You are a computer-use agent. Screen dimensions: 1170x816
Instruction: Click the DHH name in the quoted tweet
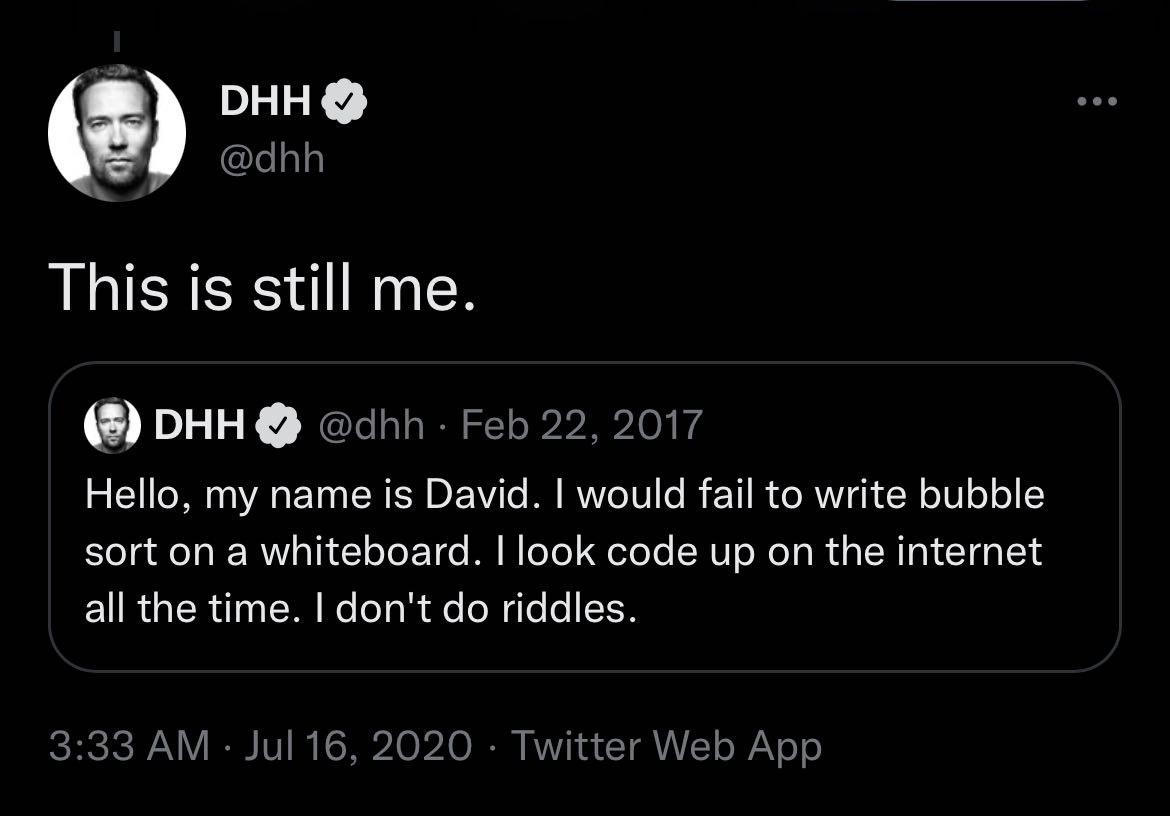[x=200, y=426]
